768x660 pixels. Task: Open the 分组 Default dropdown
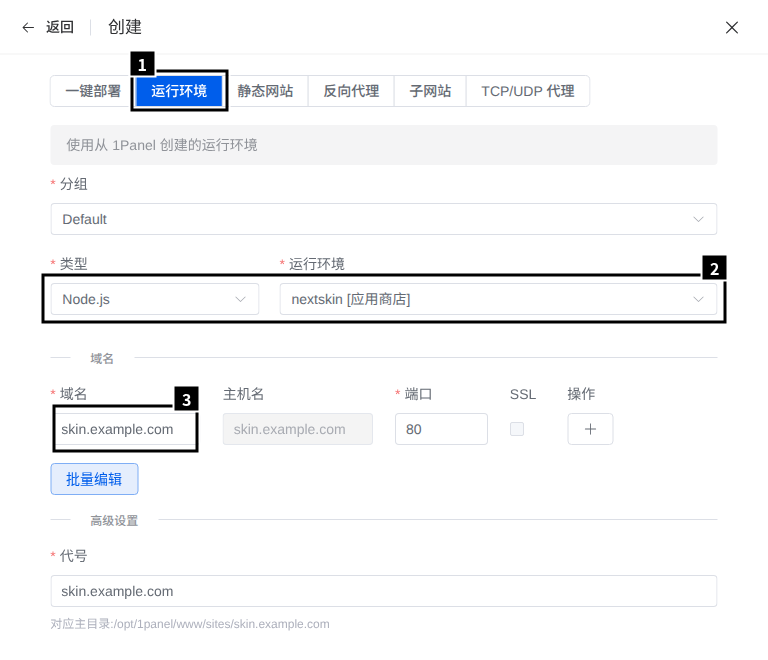pos(384,219)
